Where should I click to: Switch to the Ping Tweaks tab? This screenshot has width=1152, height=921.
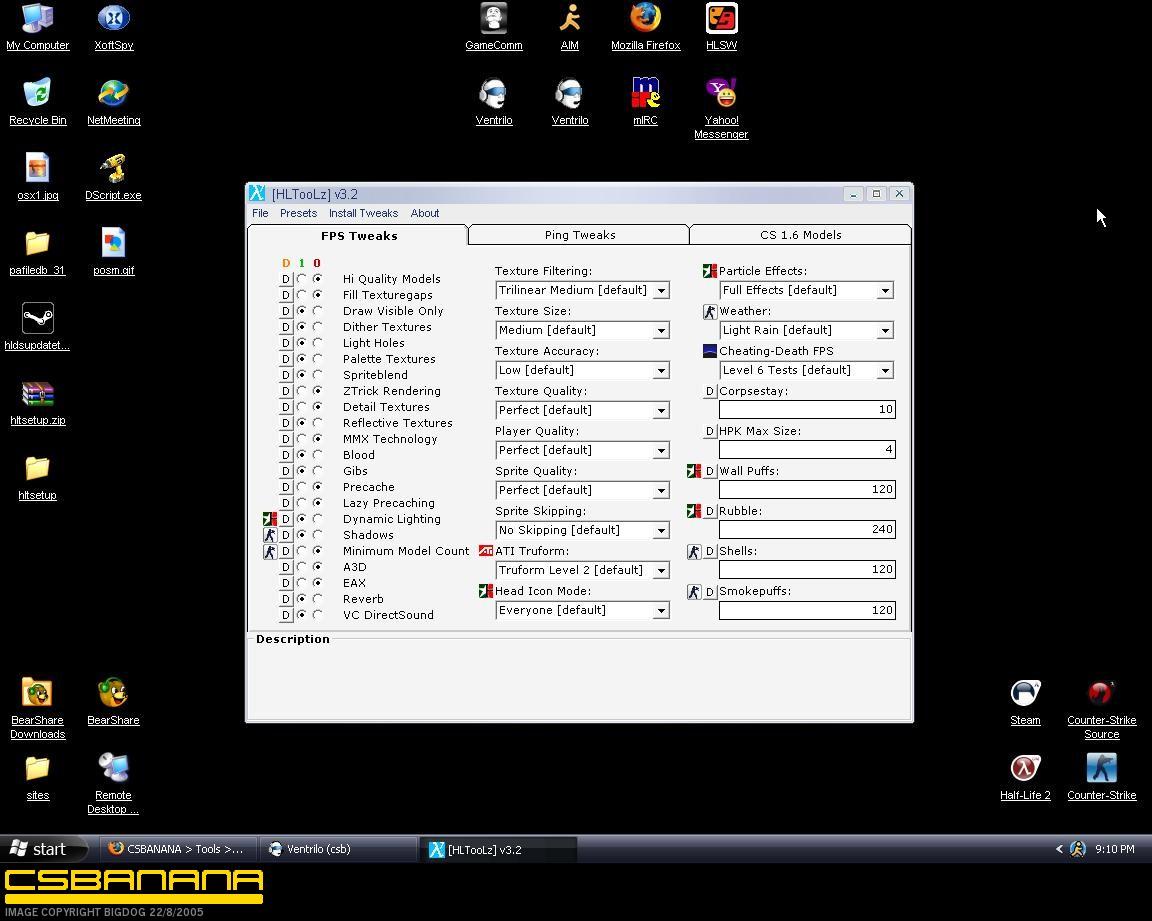(x=579, y=235)
